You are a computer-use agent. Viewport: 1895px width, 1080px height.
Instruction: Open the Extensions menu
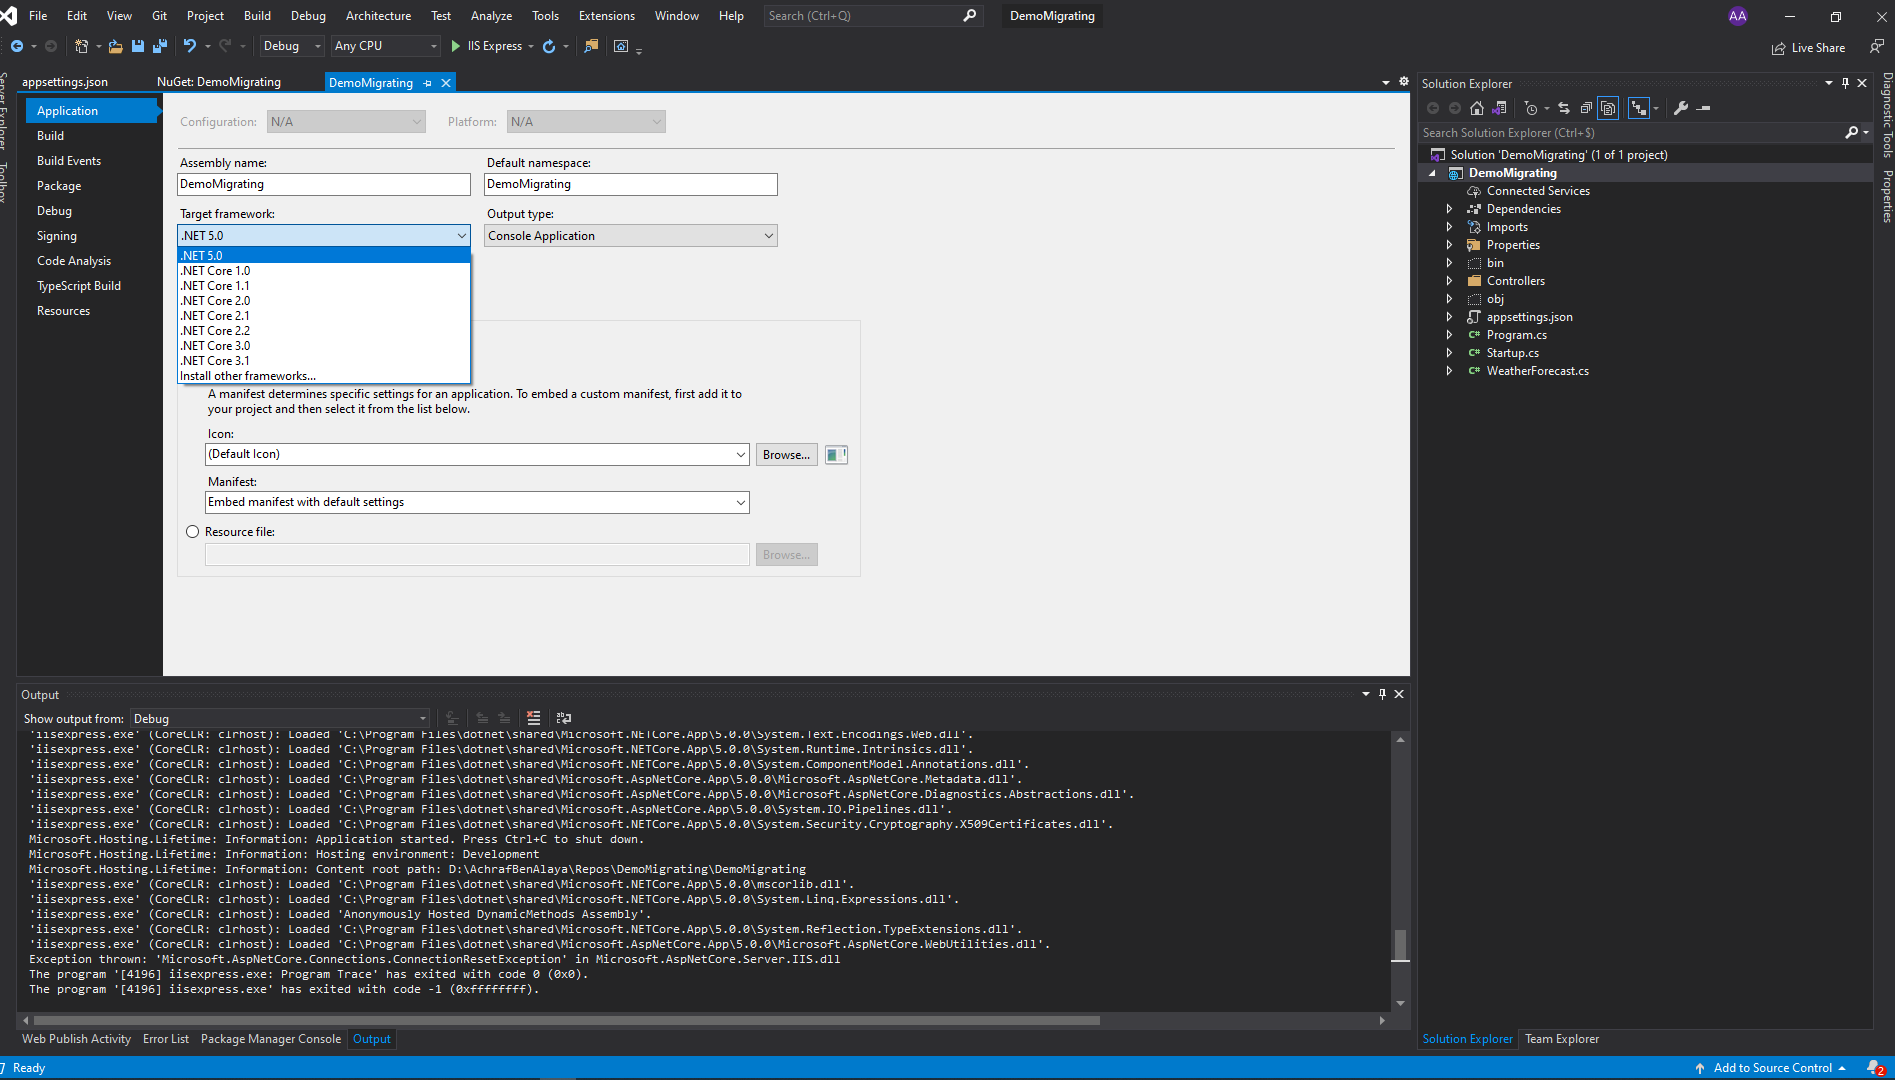click(x=606, y=16)
